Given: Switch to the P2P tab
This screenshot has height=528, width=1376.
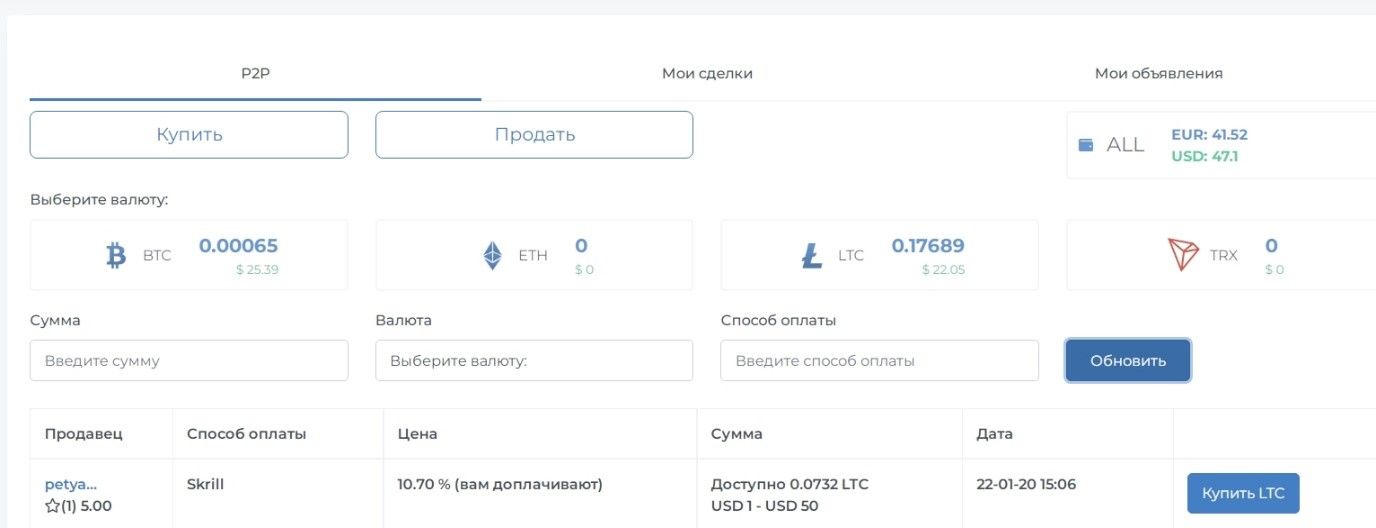Looking at the screenshot, I should point(255,73).
